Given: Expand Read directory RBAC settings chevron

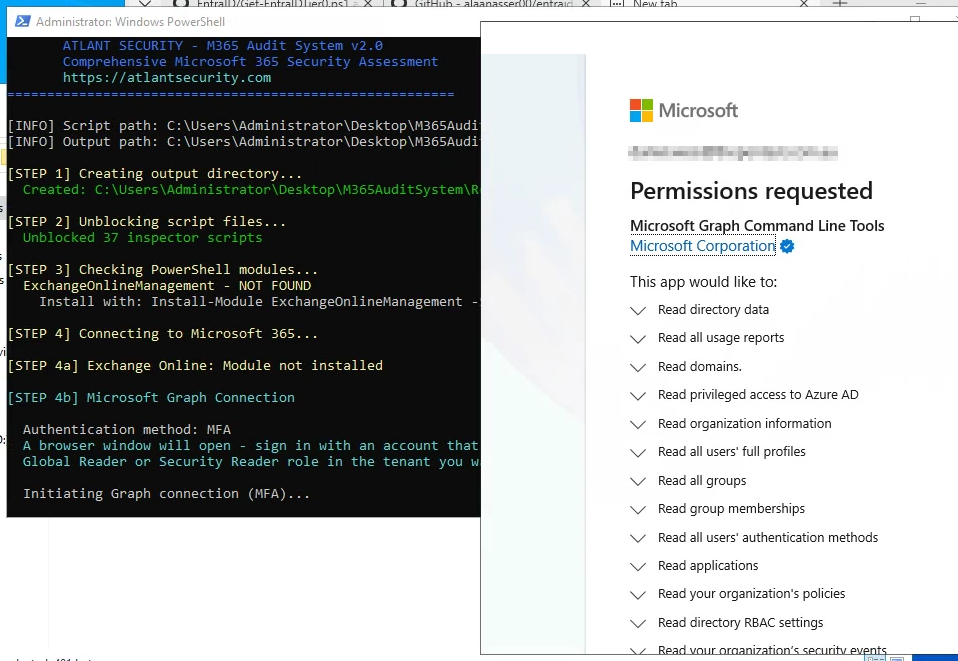Looking at the screenshot, I should pyautogui.click(x=638, y=623).
